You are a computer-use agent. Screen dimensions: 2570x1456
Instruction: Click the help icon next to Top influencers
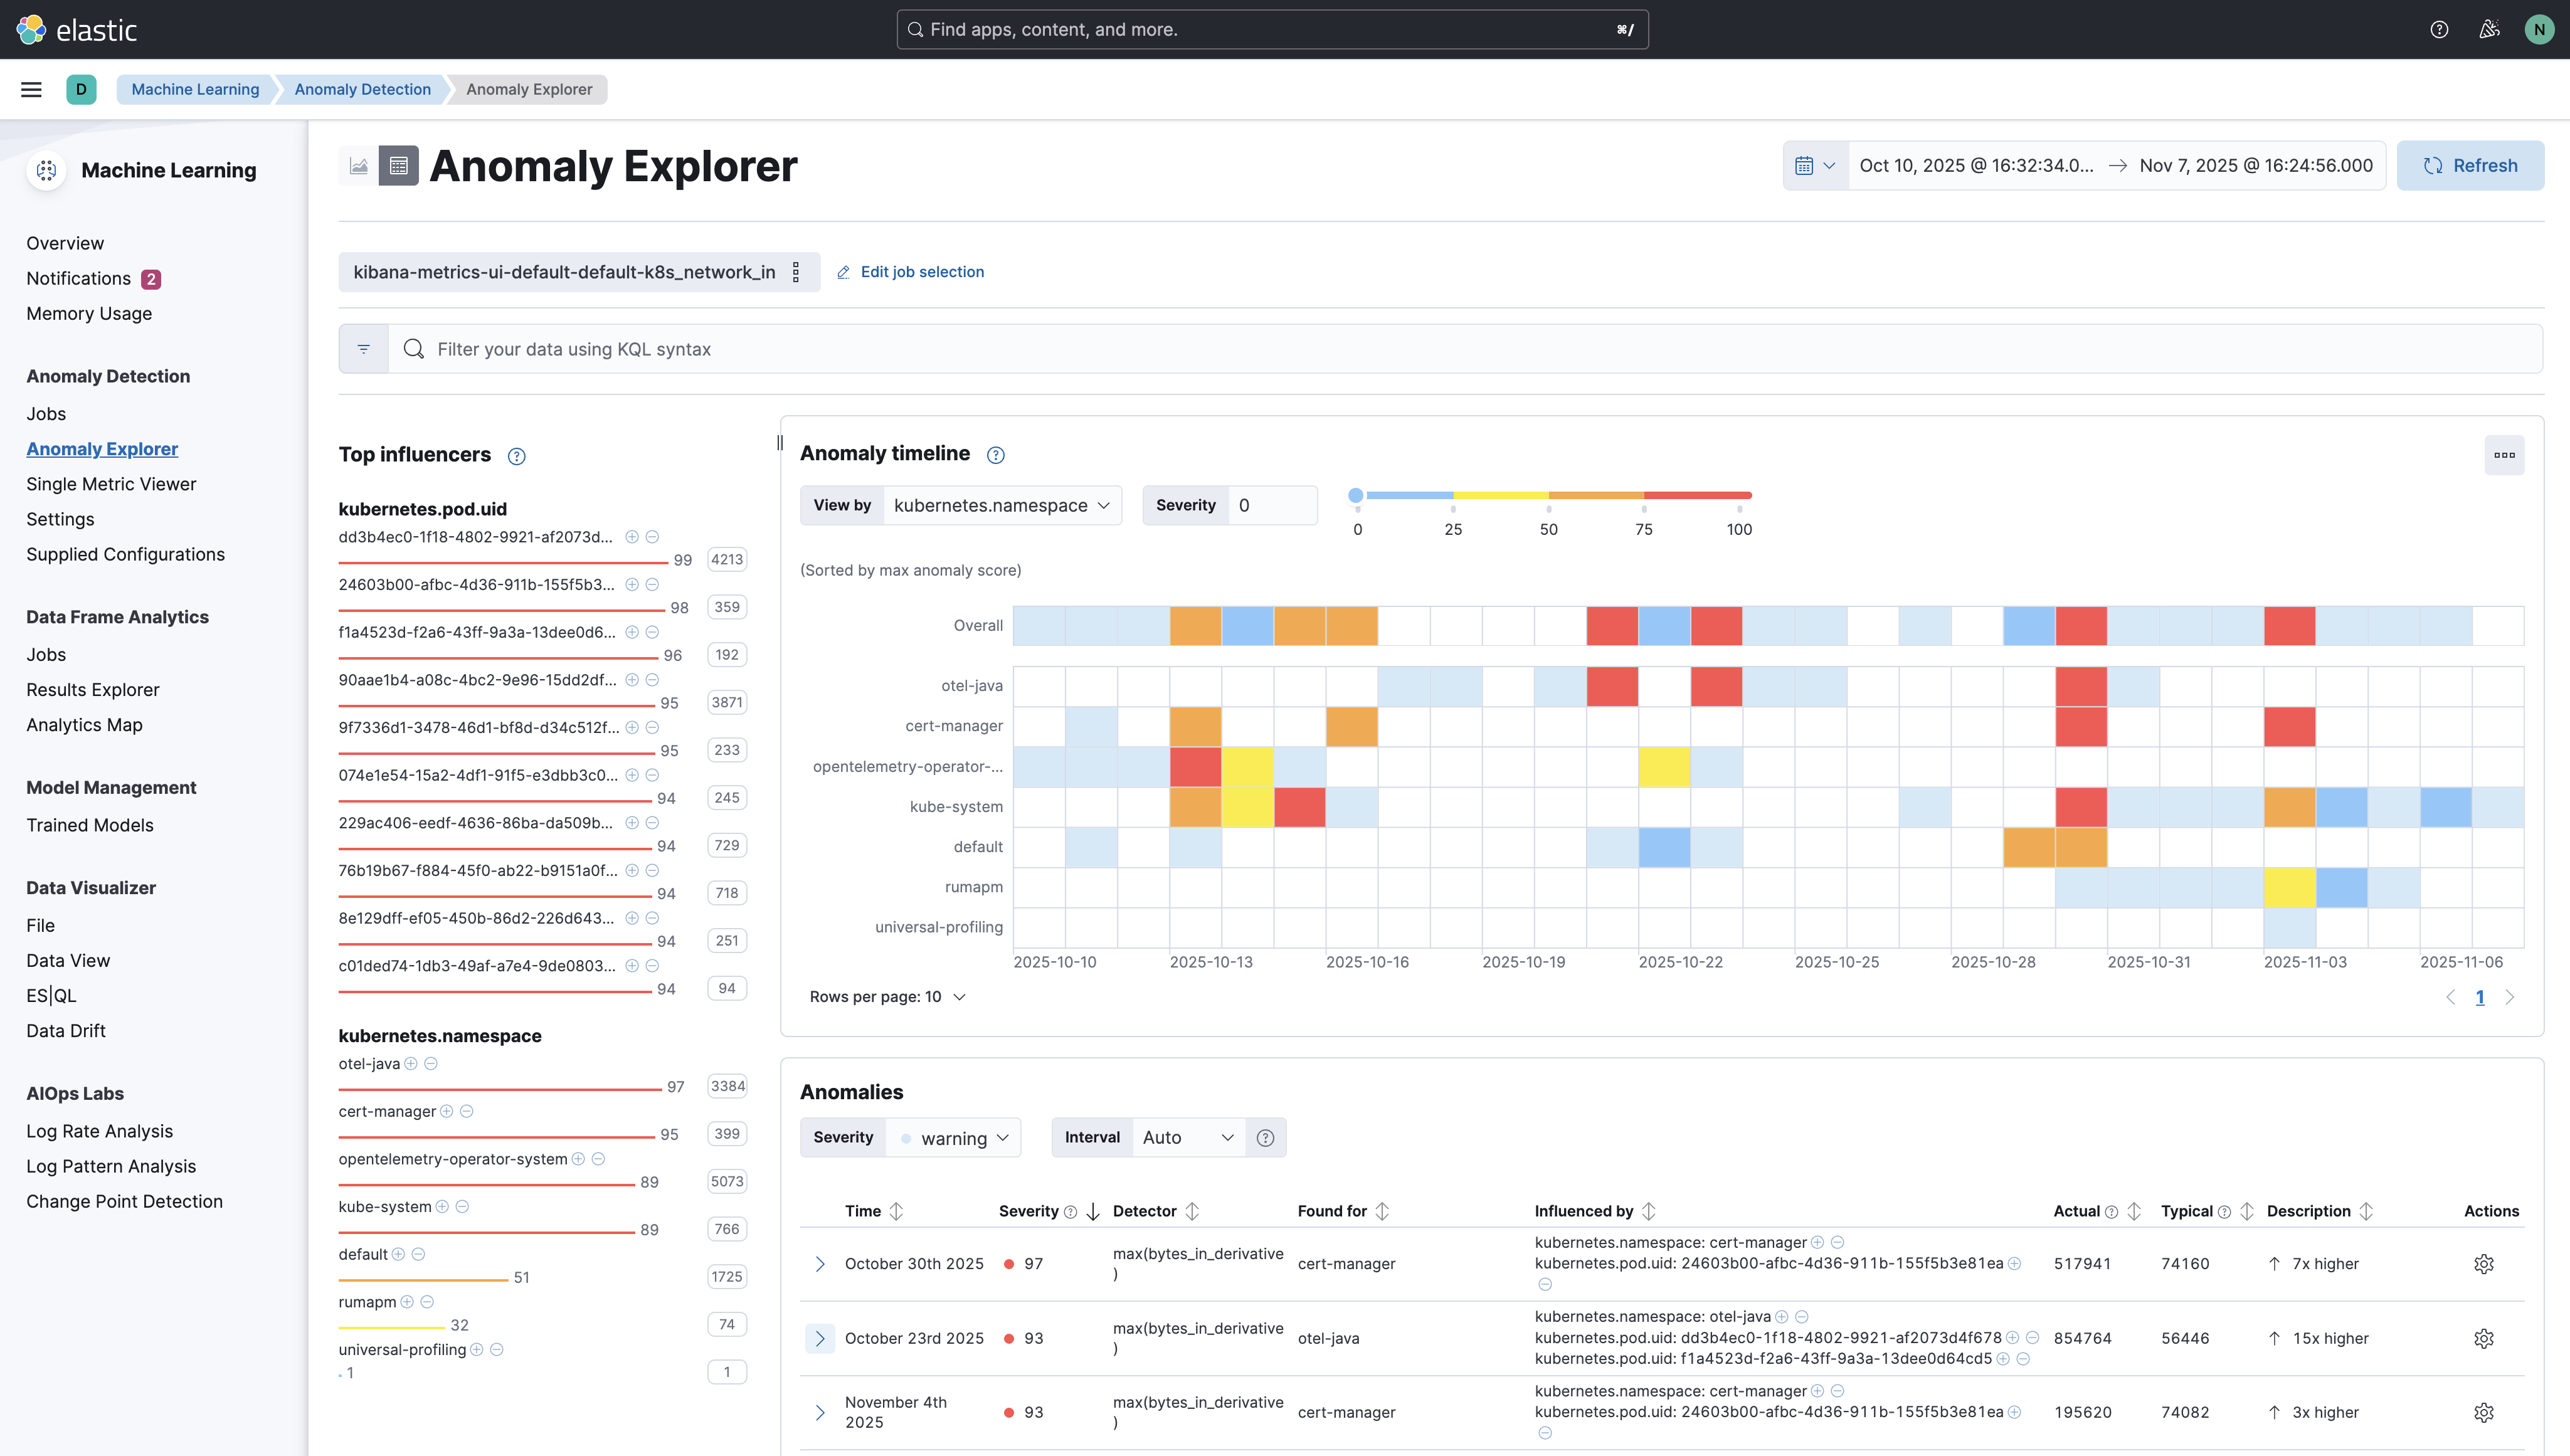click(x=516, y=455)
